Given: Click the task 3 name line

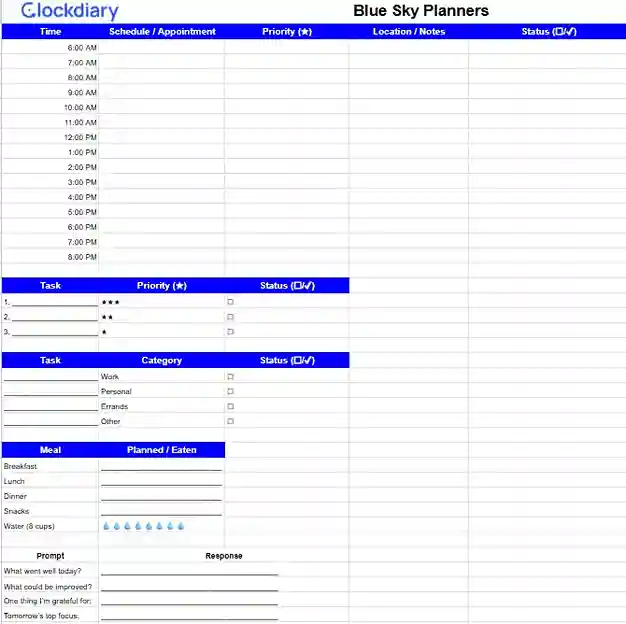Looking at the screenshot, I should 55,335.
